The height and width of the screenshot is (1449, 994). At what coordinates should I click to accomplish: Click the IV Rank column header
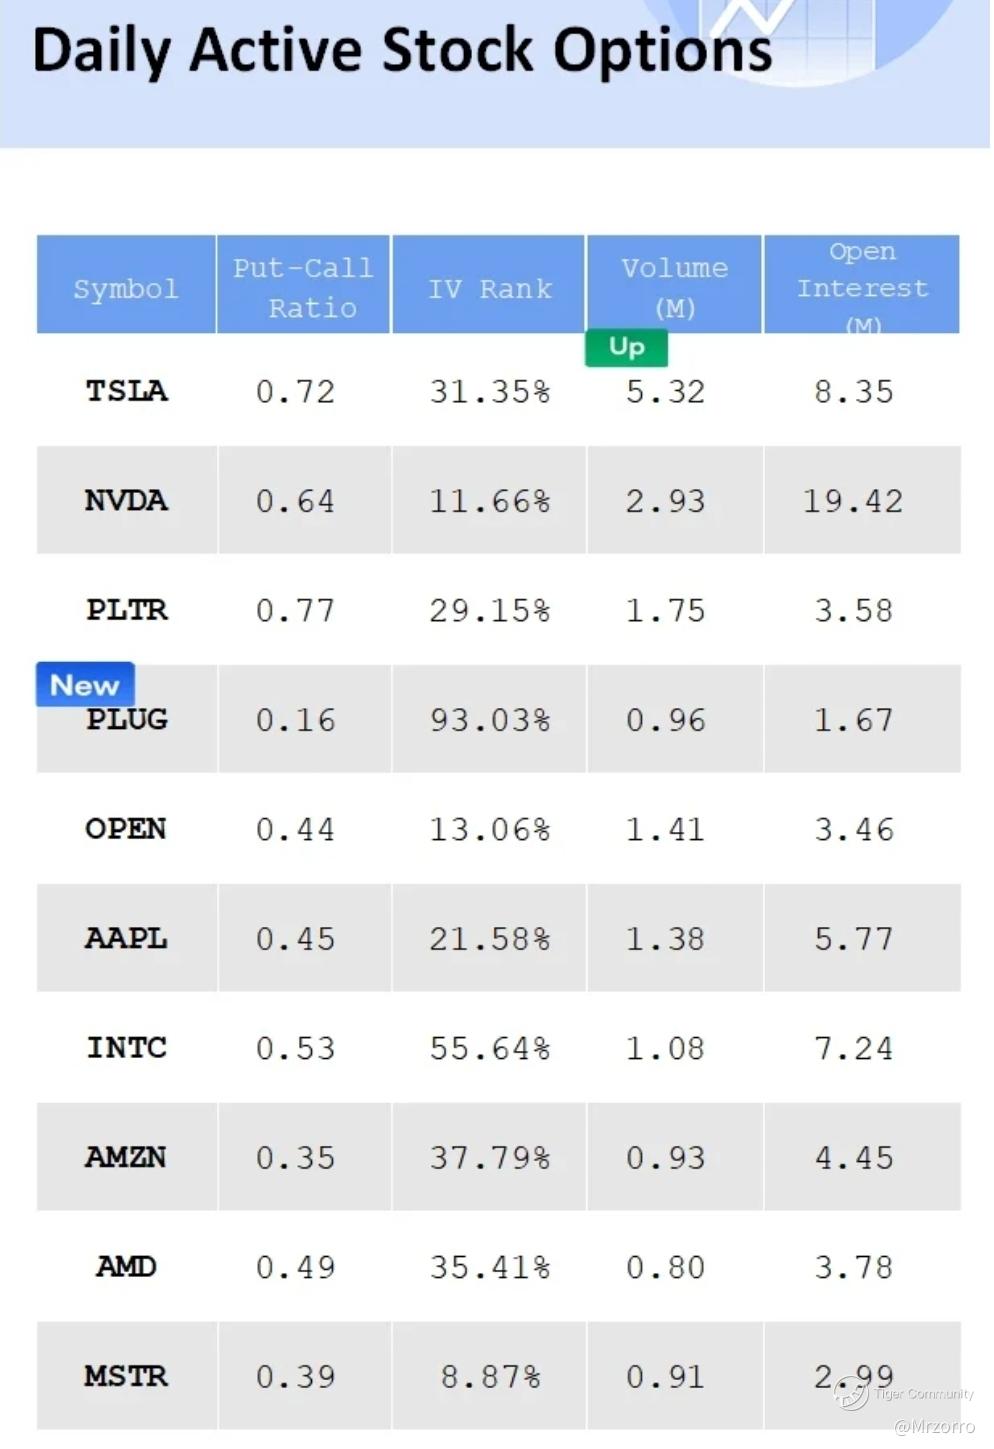tap(489, 288)
